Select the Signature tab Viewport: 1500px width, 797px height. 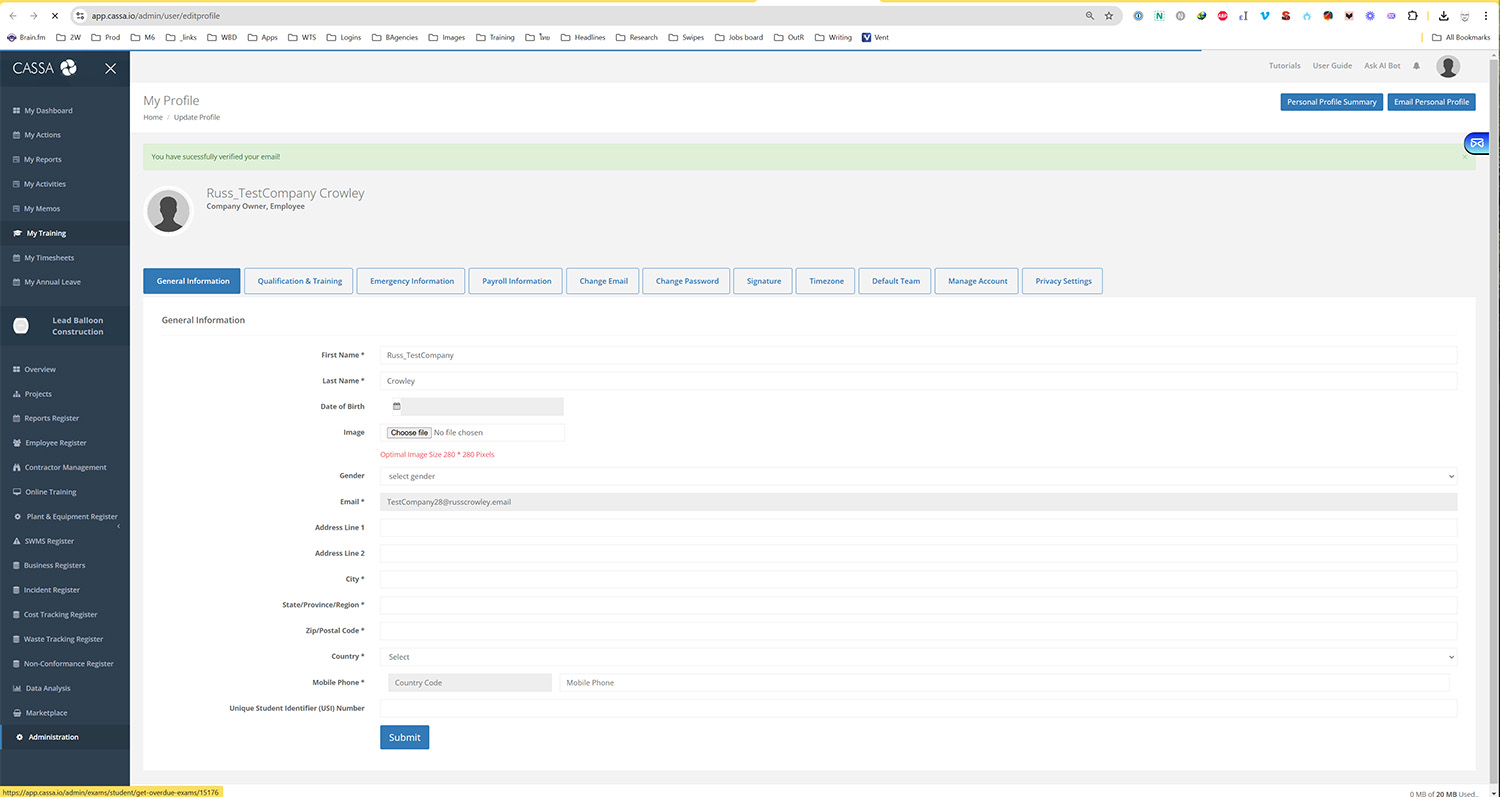point(764,281)
